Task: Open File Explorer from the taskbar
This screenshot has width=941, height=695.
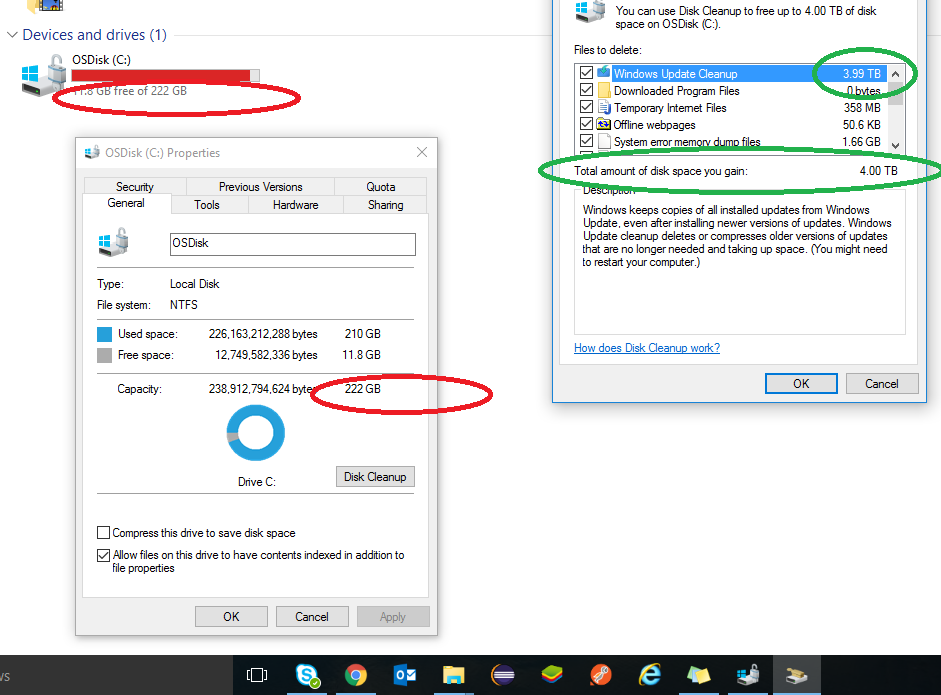Action: pyautogui.click(x=454, y=675)
